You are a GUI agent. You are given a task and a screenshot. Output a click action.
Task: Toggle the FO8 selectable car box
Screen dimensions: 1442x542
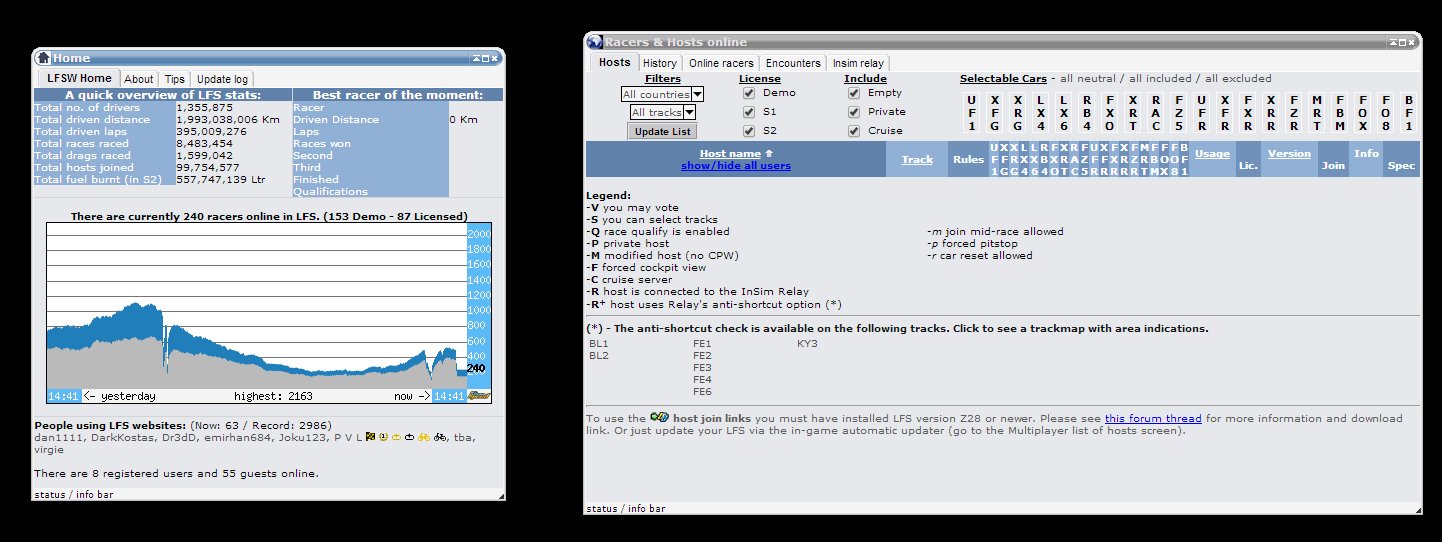(x=1386, y=113)
